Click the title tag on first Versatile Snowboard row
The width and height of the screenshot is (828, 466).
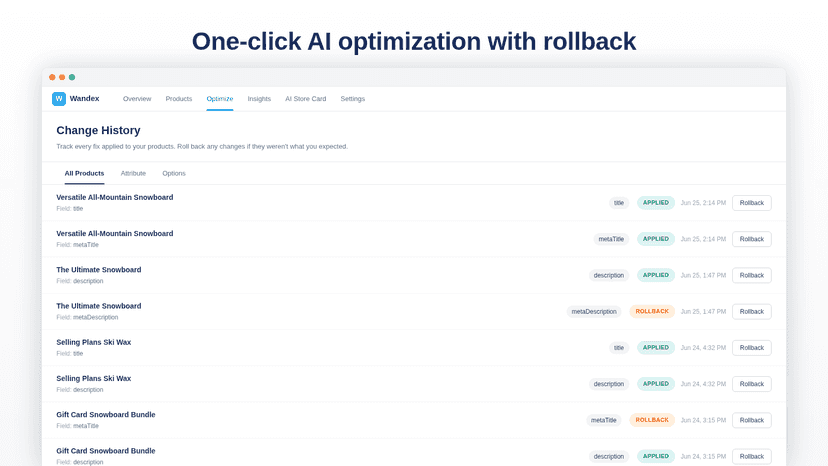point(619,203)
